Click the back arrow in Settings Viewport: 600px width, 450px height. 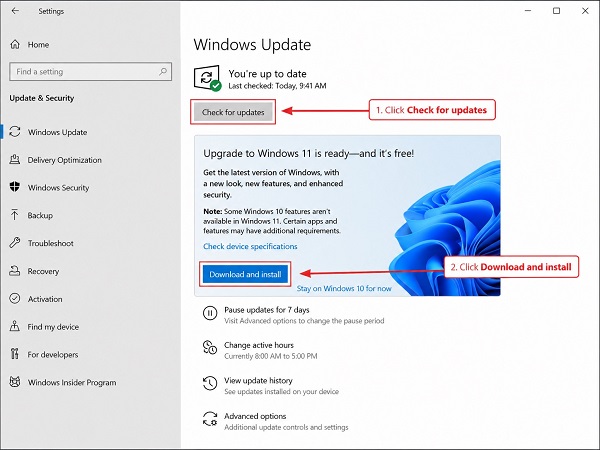(15, 11)
